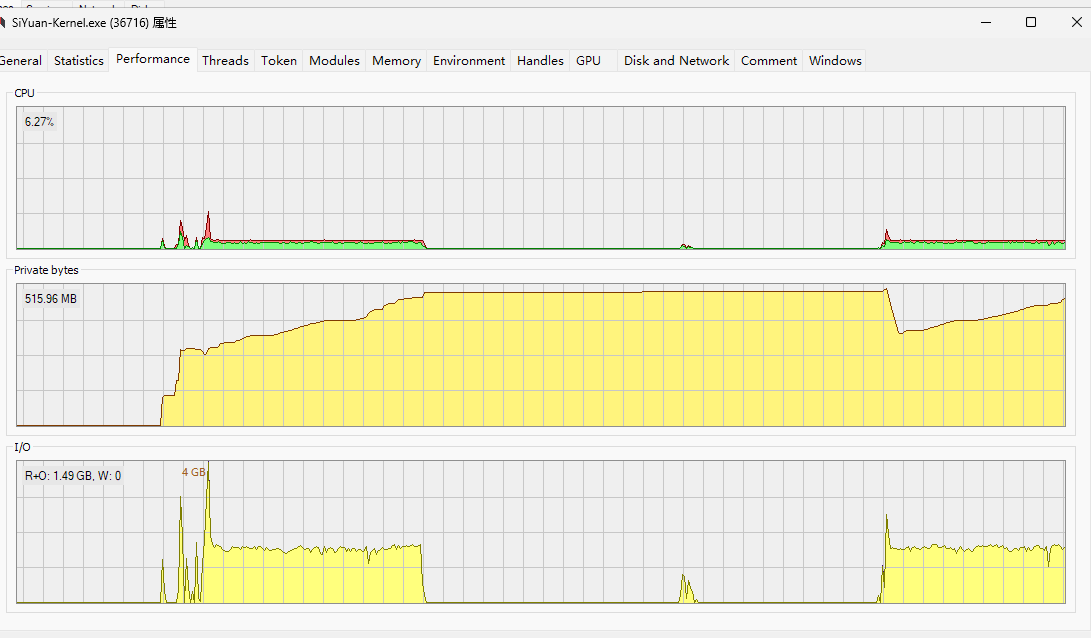The width and height of the screenshot is (1091, 638).
Task: Show the Windows tab
Action: pos(835,61)
